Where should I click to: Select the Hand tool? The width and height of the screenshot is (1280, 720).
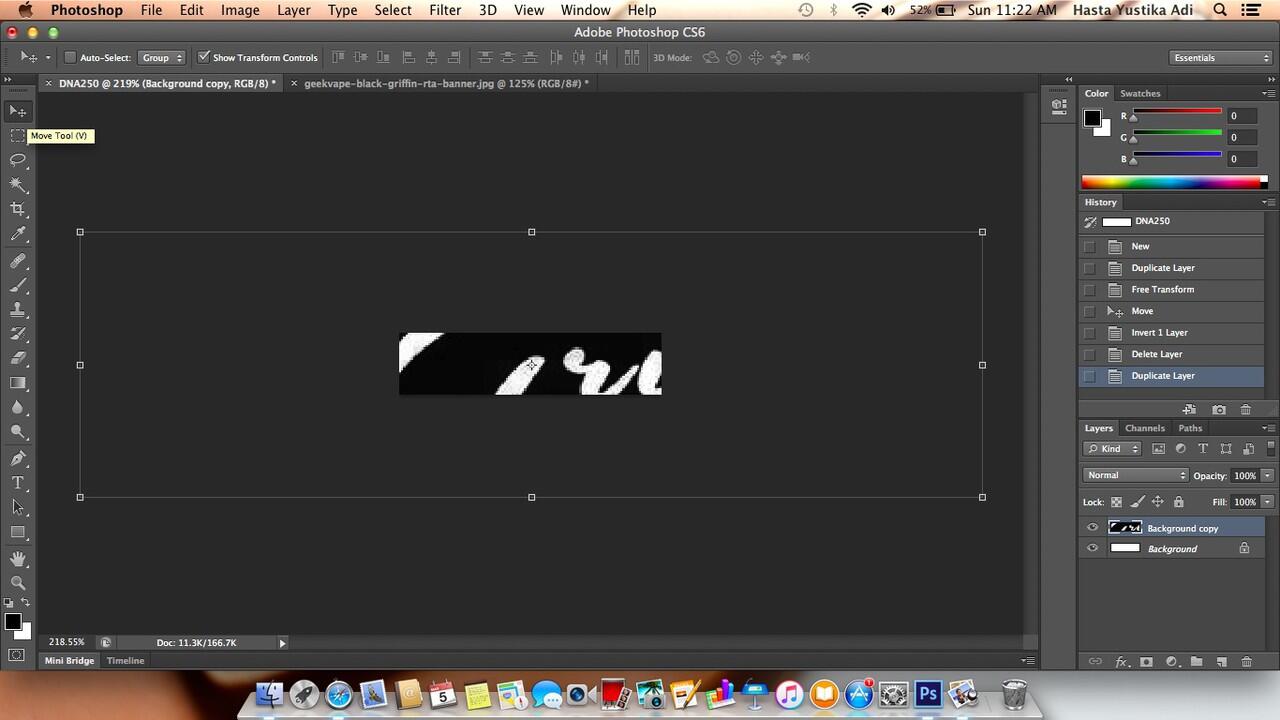tap(18, 558)
